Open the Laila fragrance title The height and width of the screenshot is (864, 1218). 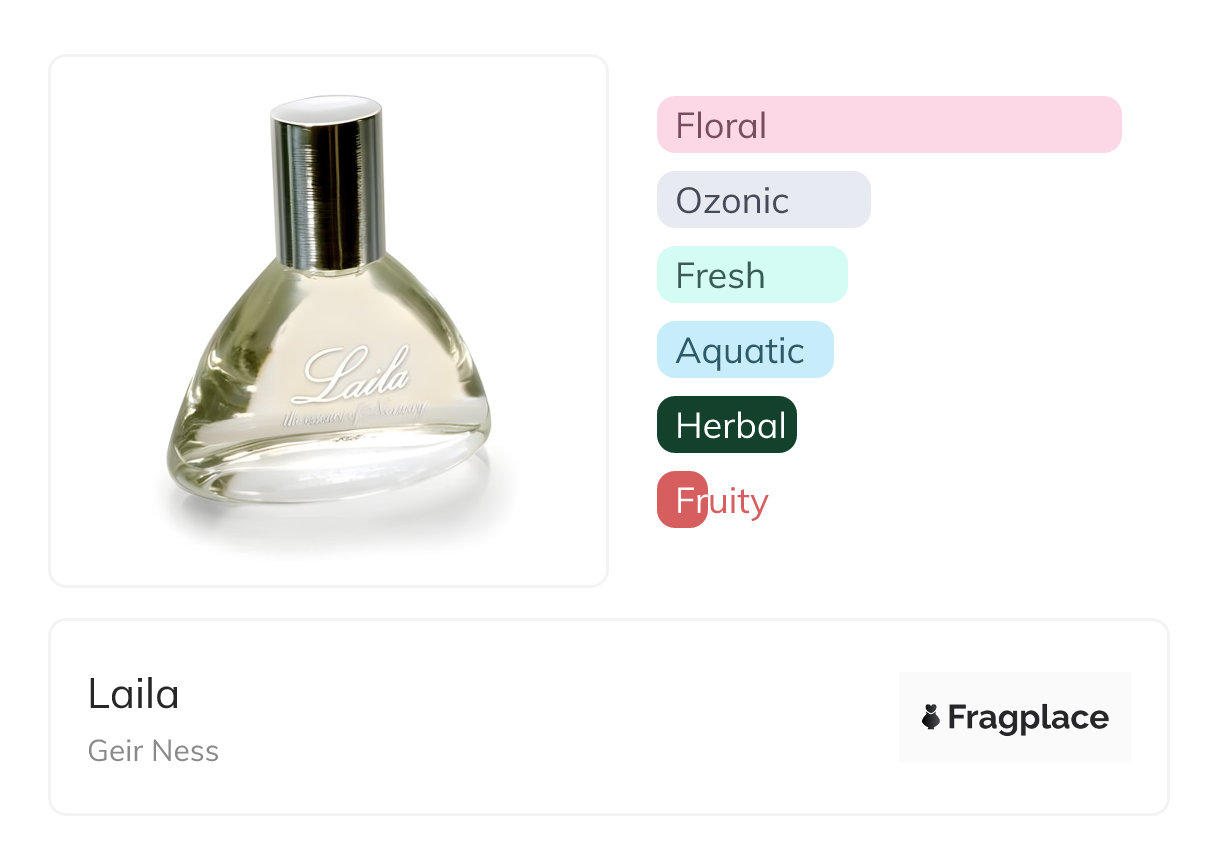133,694
